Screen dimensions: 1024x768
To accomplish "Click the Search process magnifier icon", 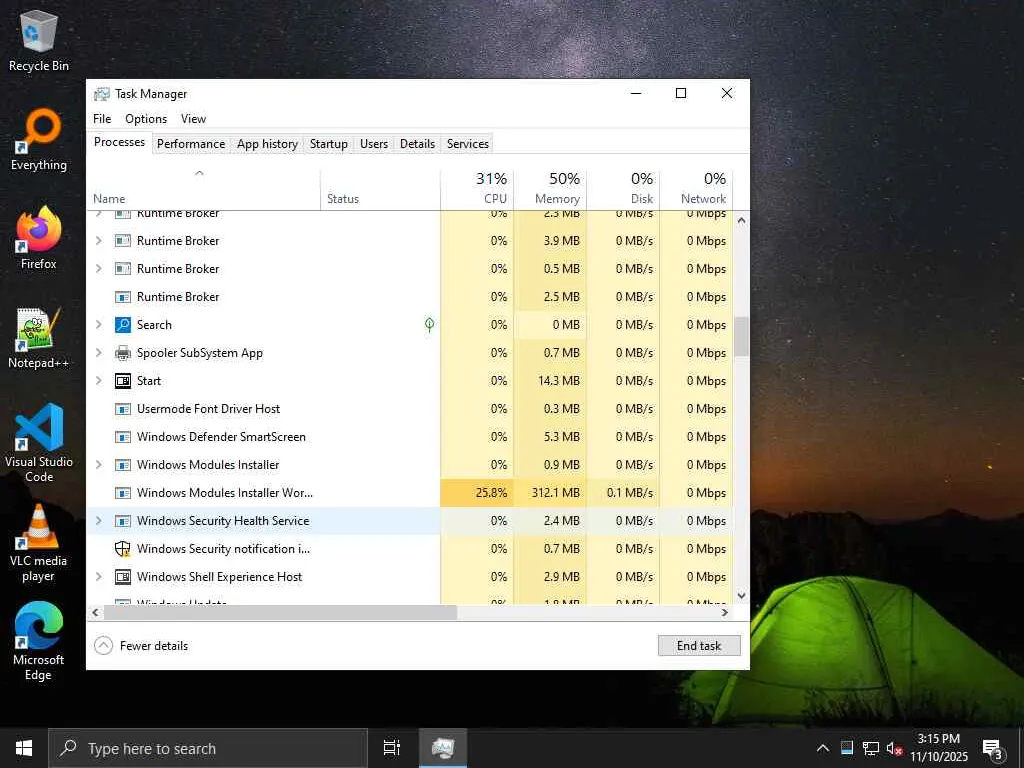I will [x=123, y=325].
